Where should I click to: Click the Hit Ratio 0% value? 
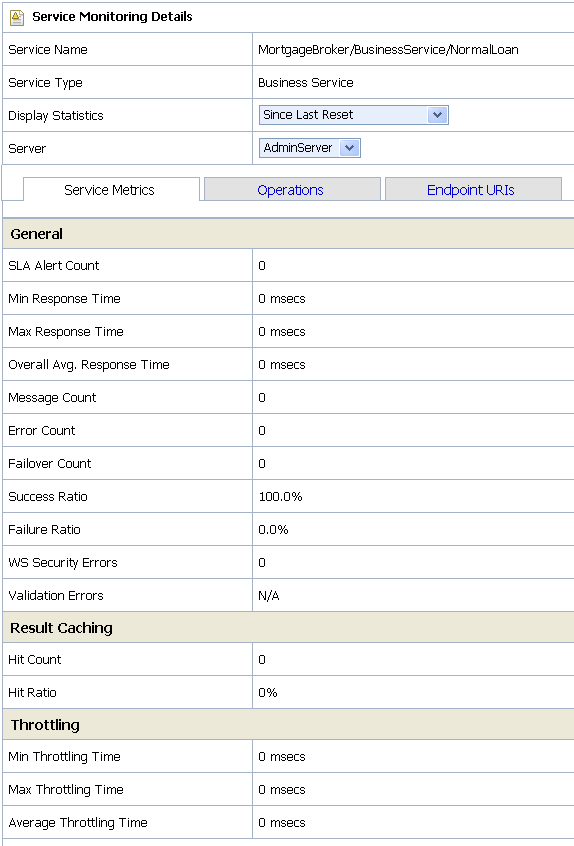[x=268, y=692]
